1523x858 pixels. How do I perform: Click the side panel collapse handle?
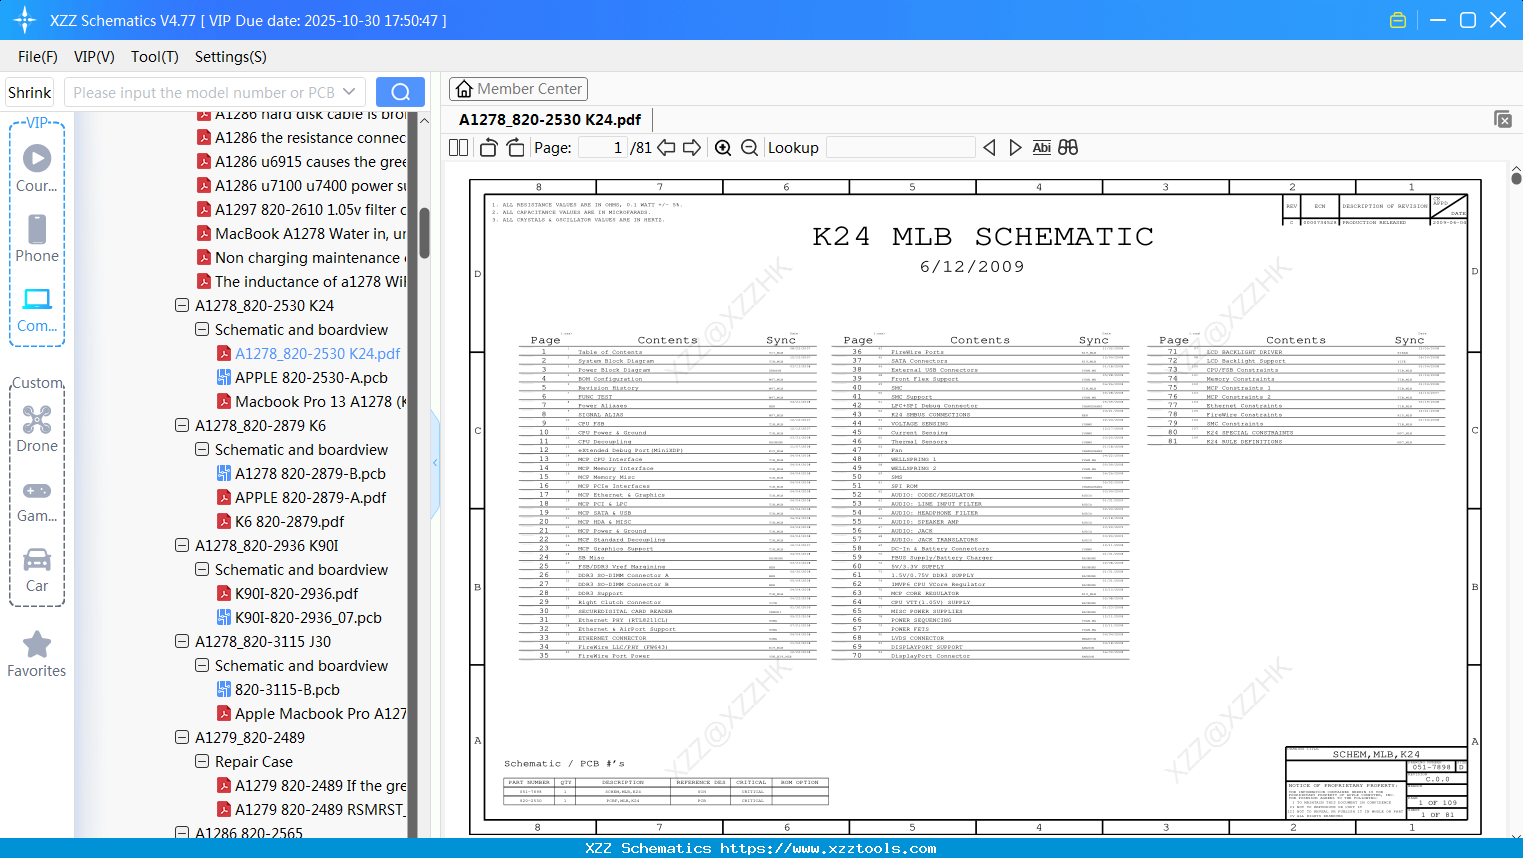tap(435, 463)
